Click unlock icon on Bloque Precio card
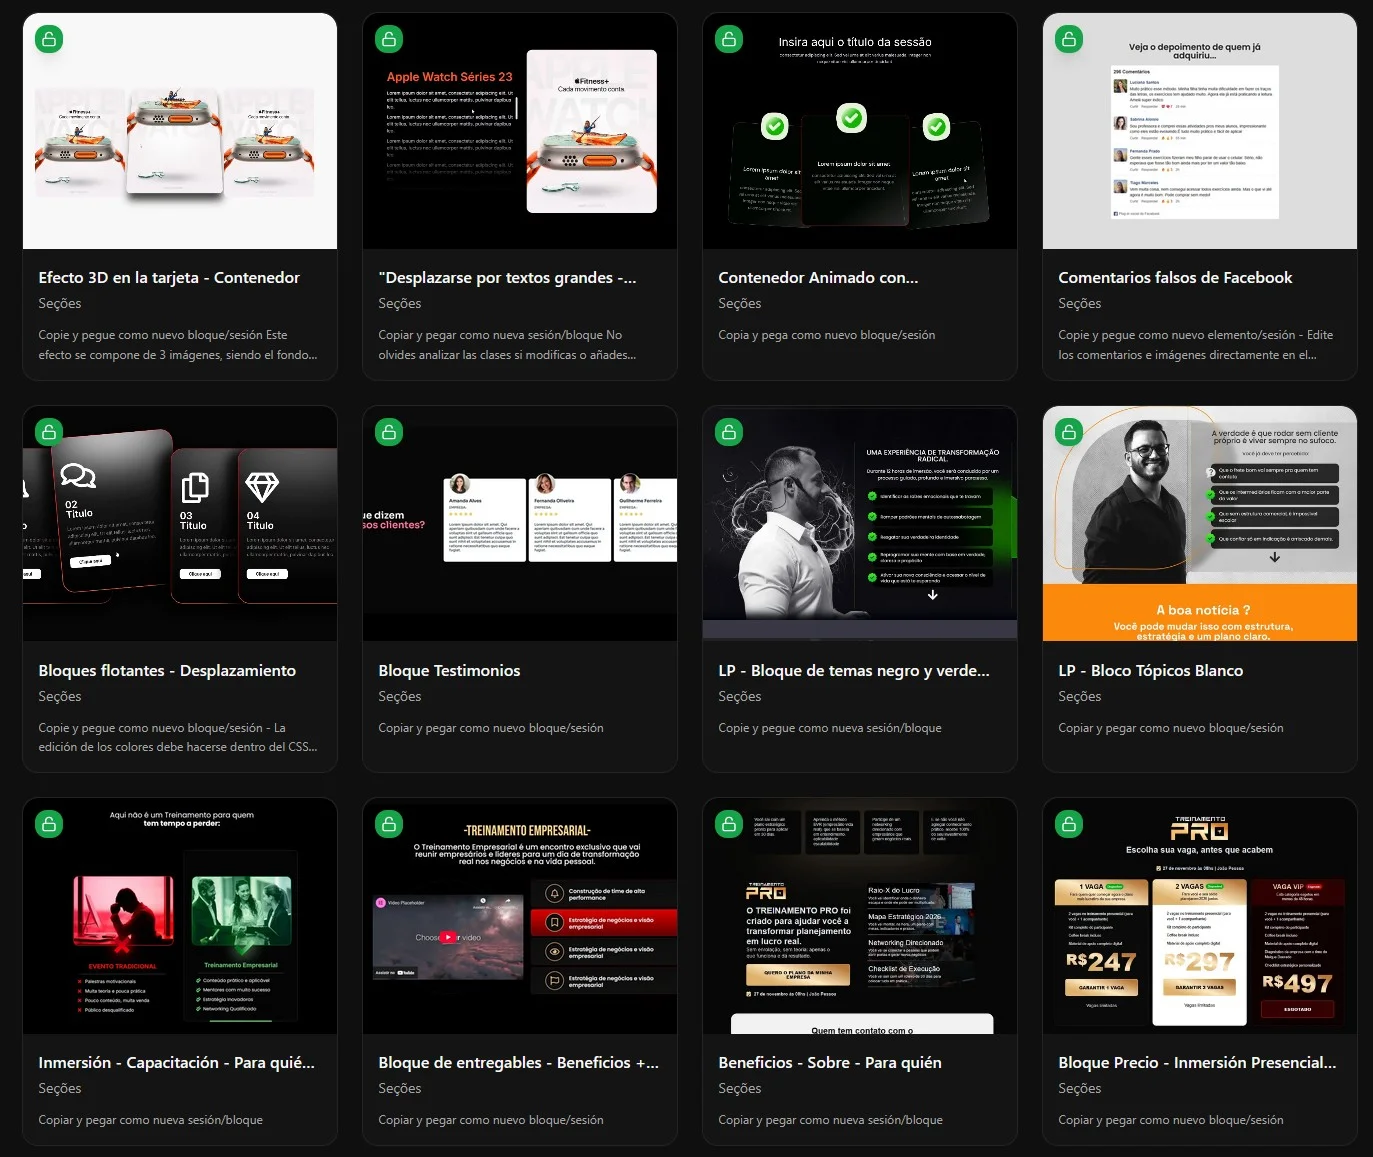Image resolution: width=1373 pixels, height=1157 pixels. click(x=1069, y=824)
